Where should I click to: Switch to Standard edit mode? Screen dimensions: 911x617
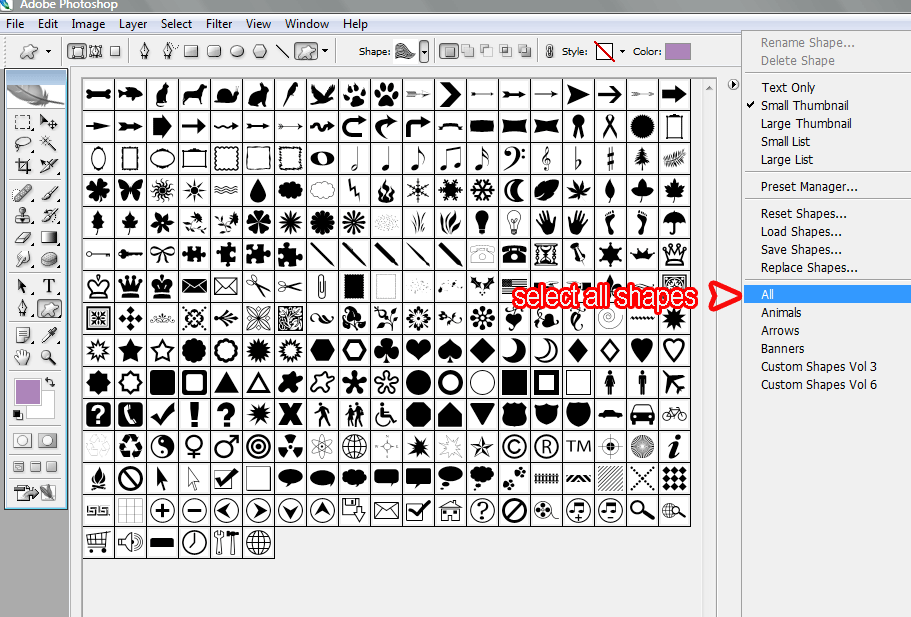coord(23,440)
